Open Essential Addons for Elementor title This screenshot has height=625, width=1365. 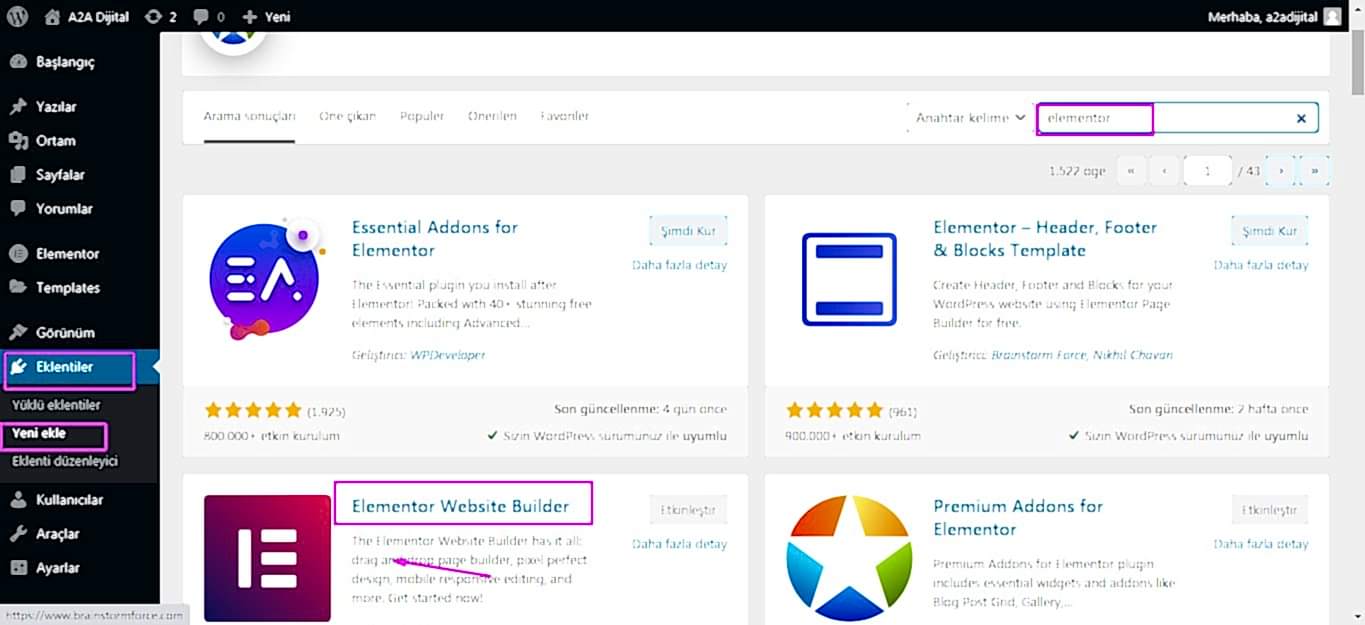pyautogui.click(x=435, y=239)
